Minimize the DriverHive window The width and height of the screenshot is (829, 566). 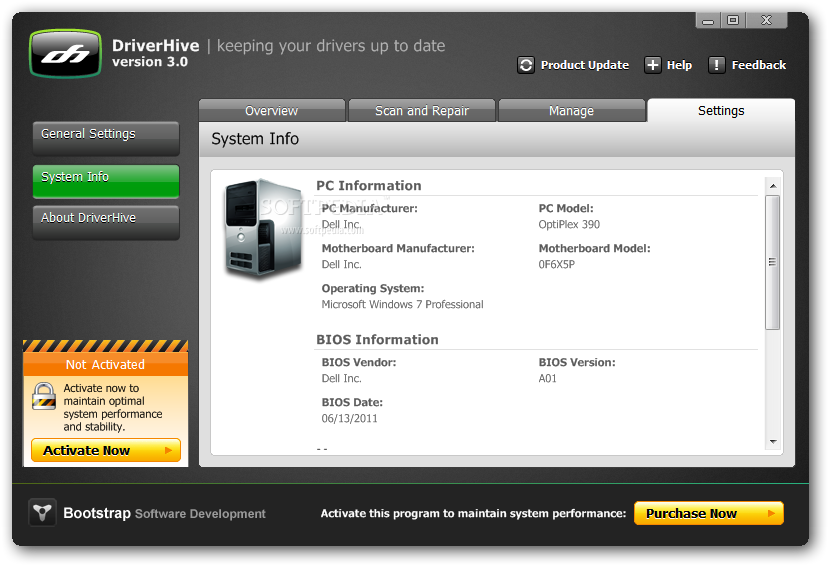pyautogui.click(x=708, y=21)
